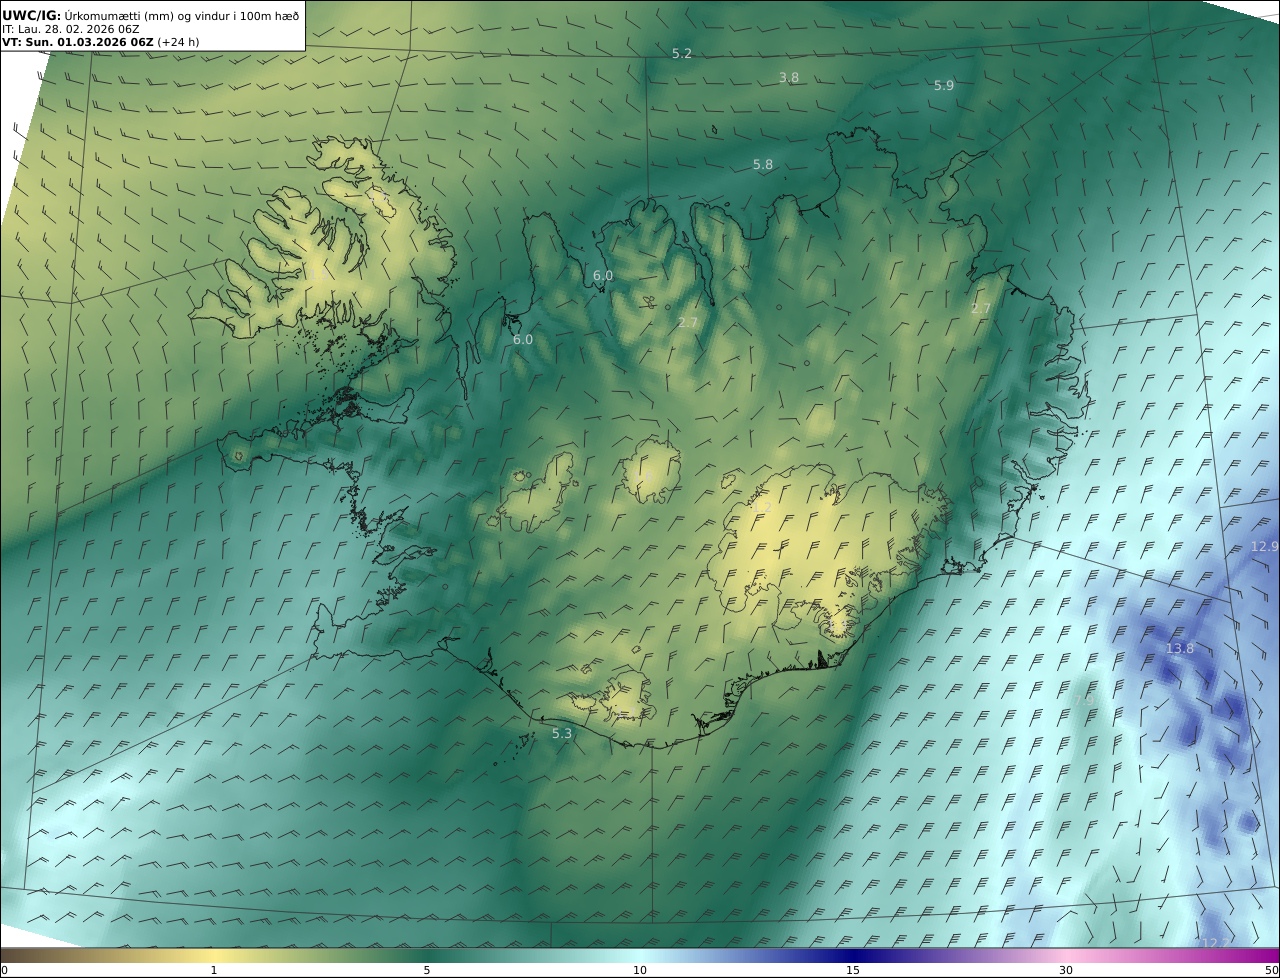Click the 13.8 value label in blue area

(x=1180, y=649)
